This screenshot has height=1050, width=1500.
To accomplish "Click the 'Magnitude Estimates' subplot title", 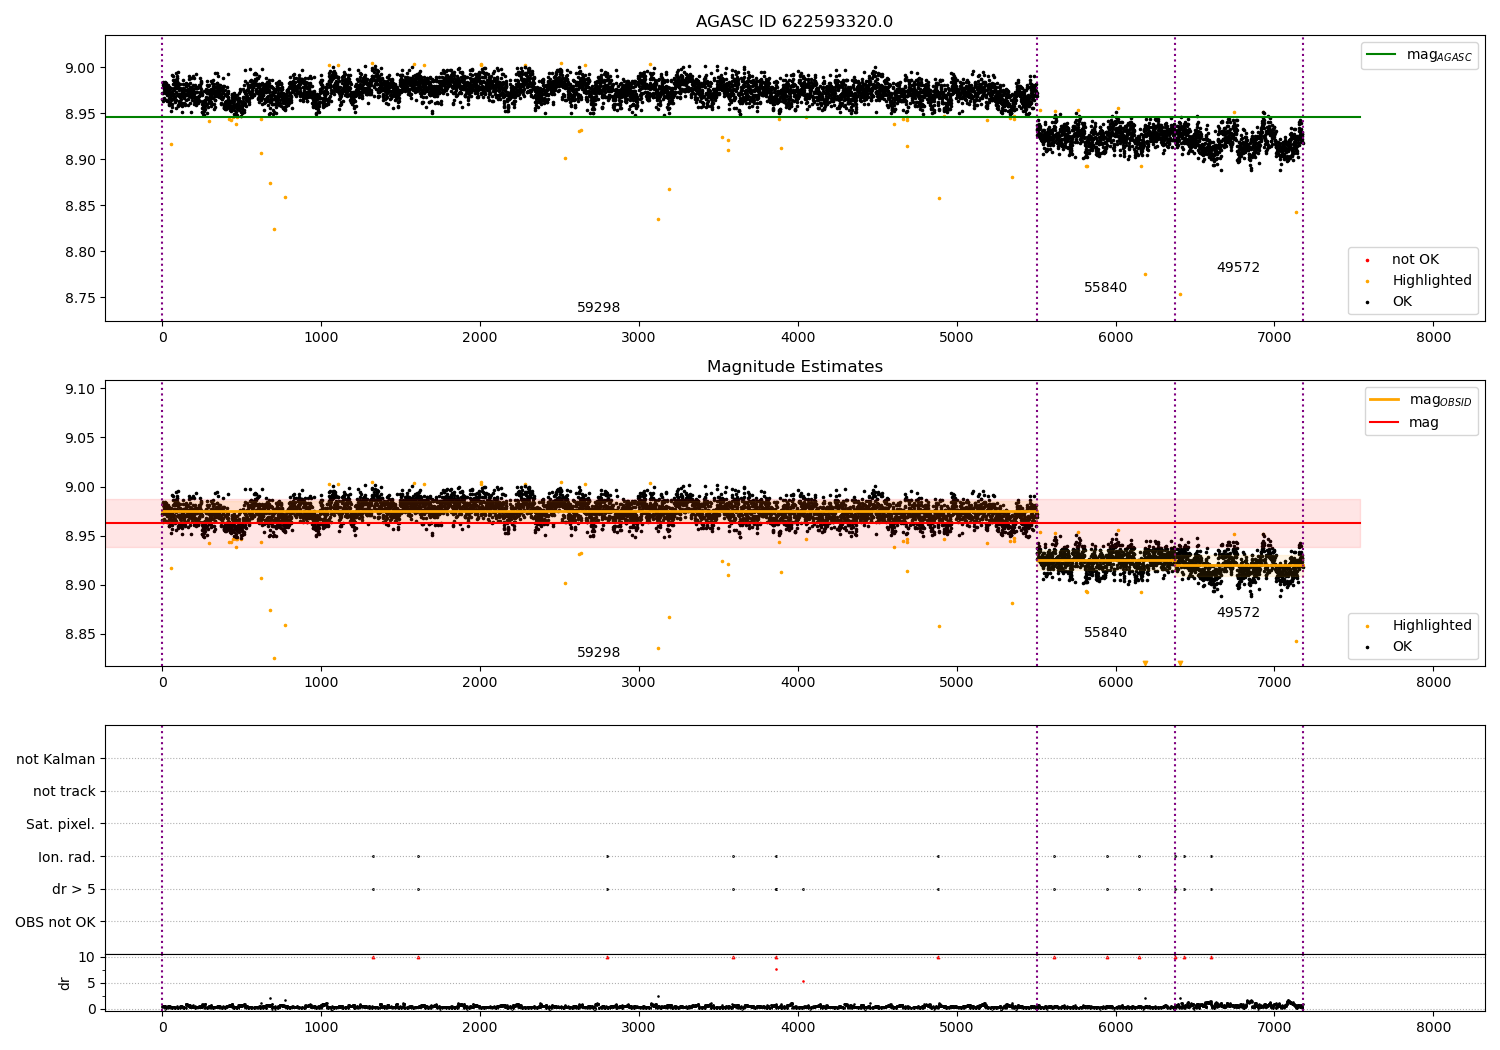I will click(x=794, y=367).
